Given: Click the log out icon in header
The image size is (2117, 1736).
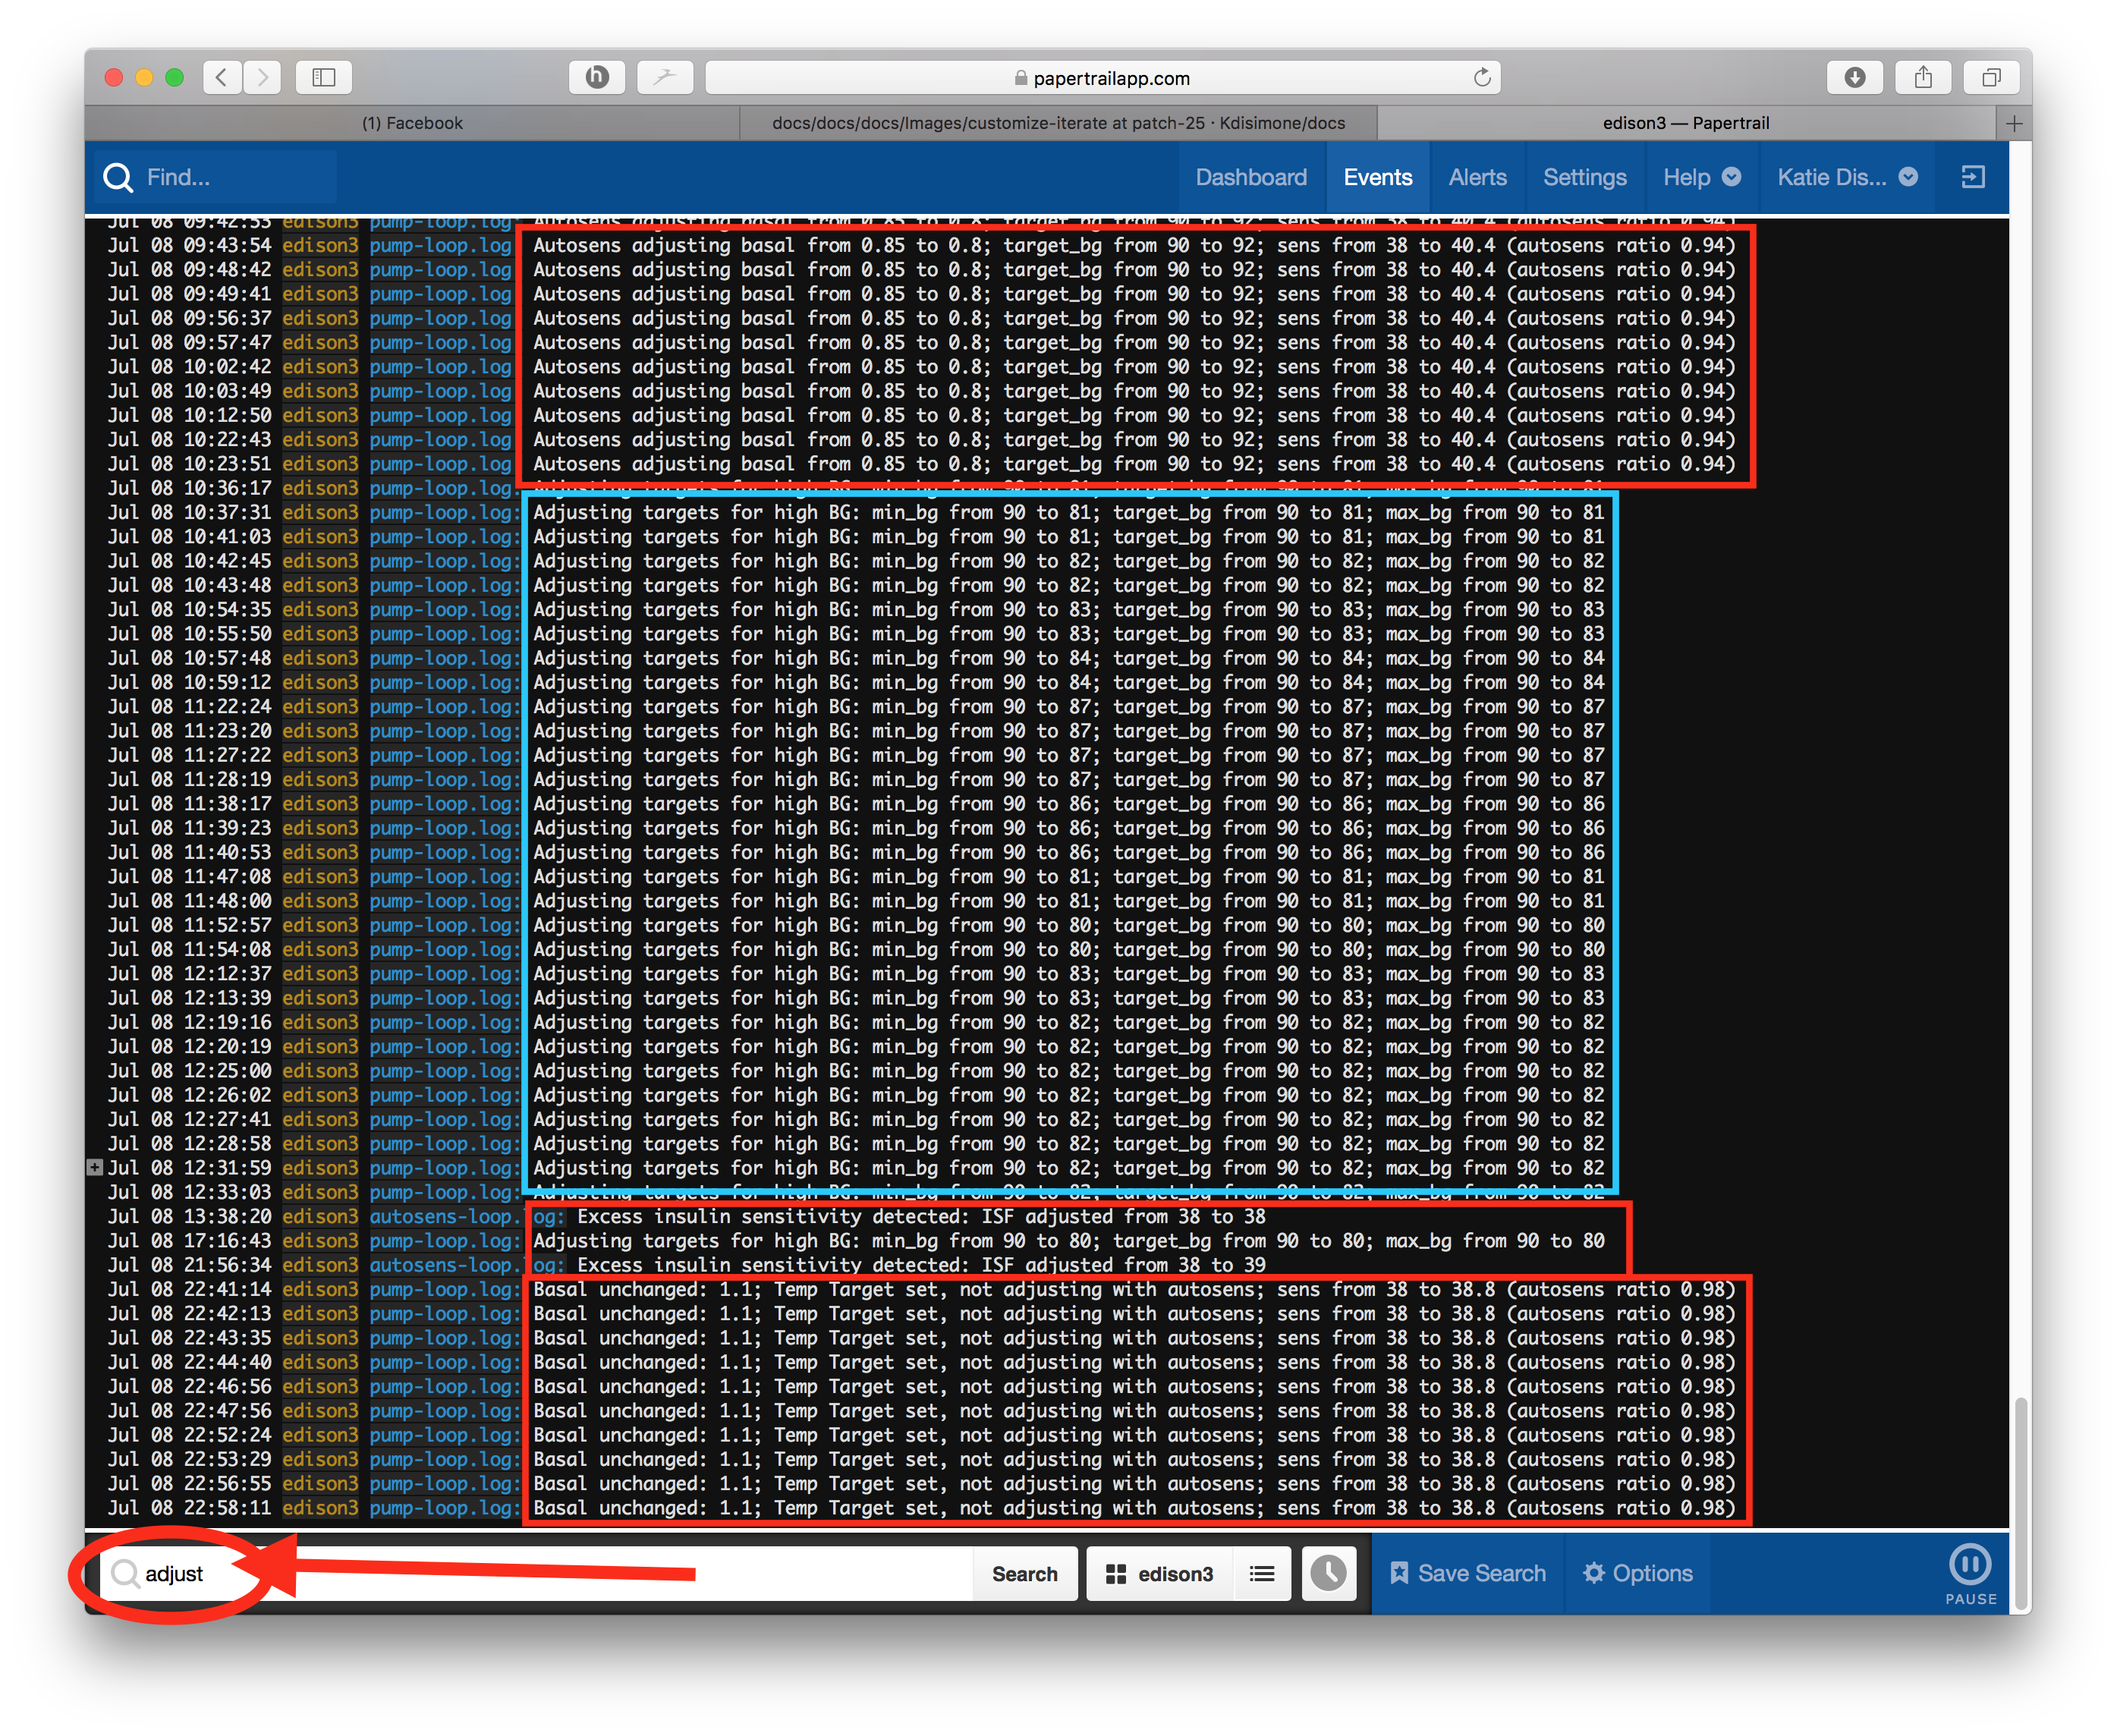Looking at the screenshot, I should point(1972,177).
